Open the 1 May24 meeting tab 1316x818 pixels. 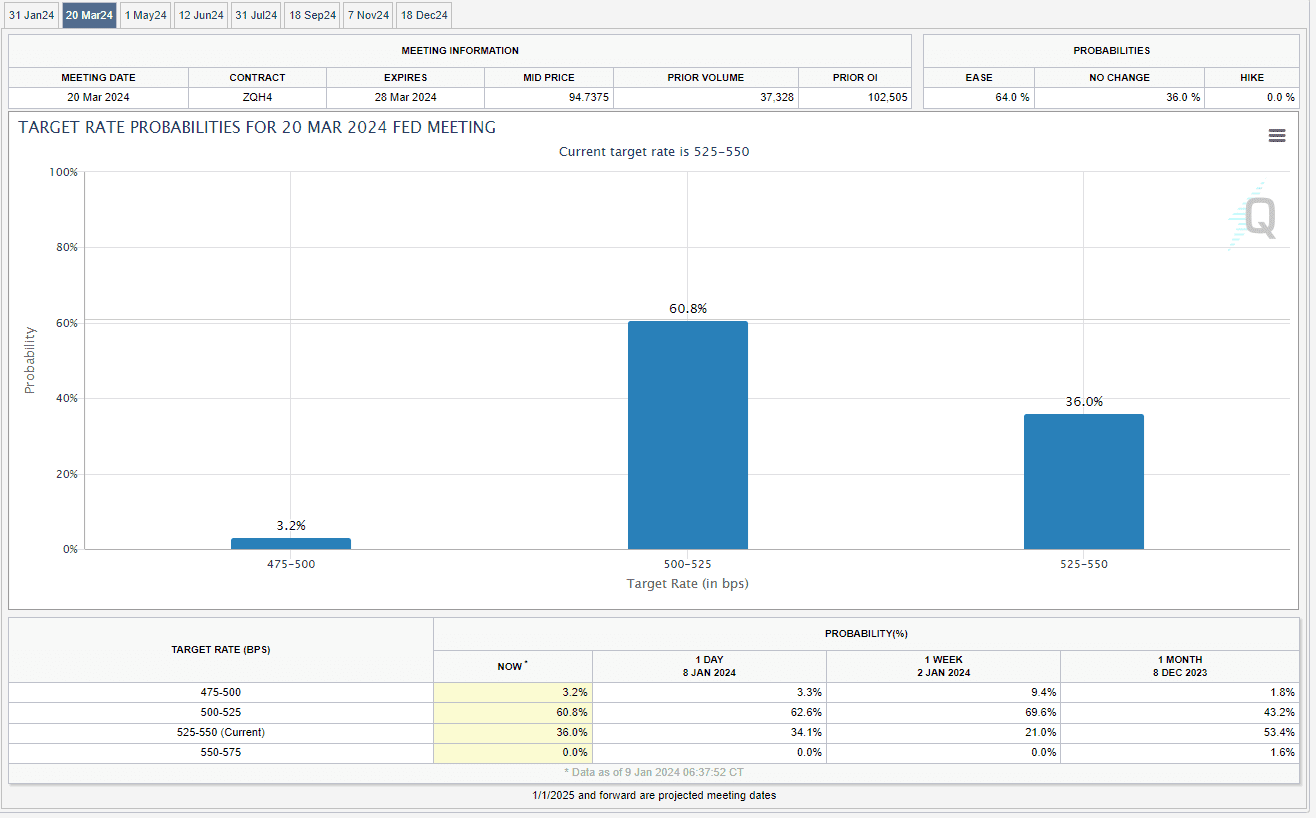click(x=145, y=15)
